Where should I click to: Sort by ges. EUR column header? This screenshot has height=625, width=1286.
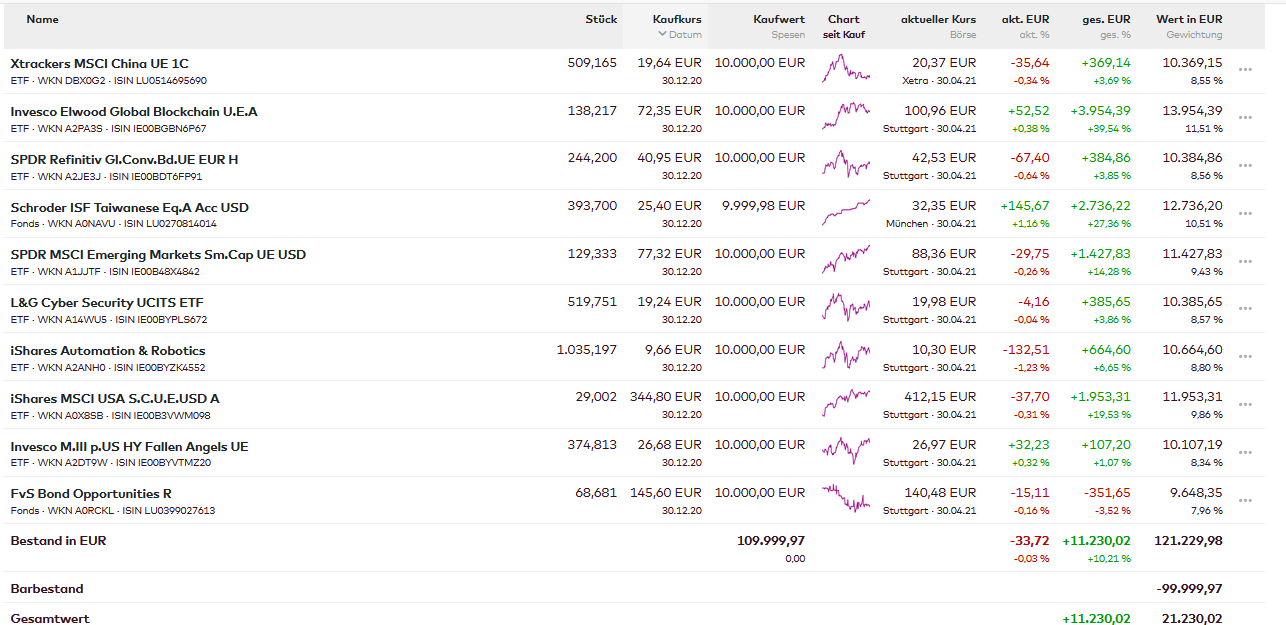pos(1106,19)
